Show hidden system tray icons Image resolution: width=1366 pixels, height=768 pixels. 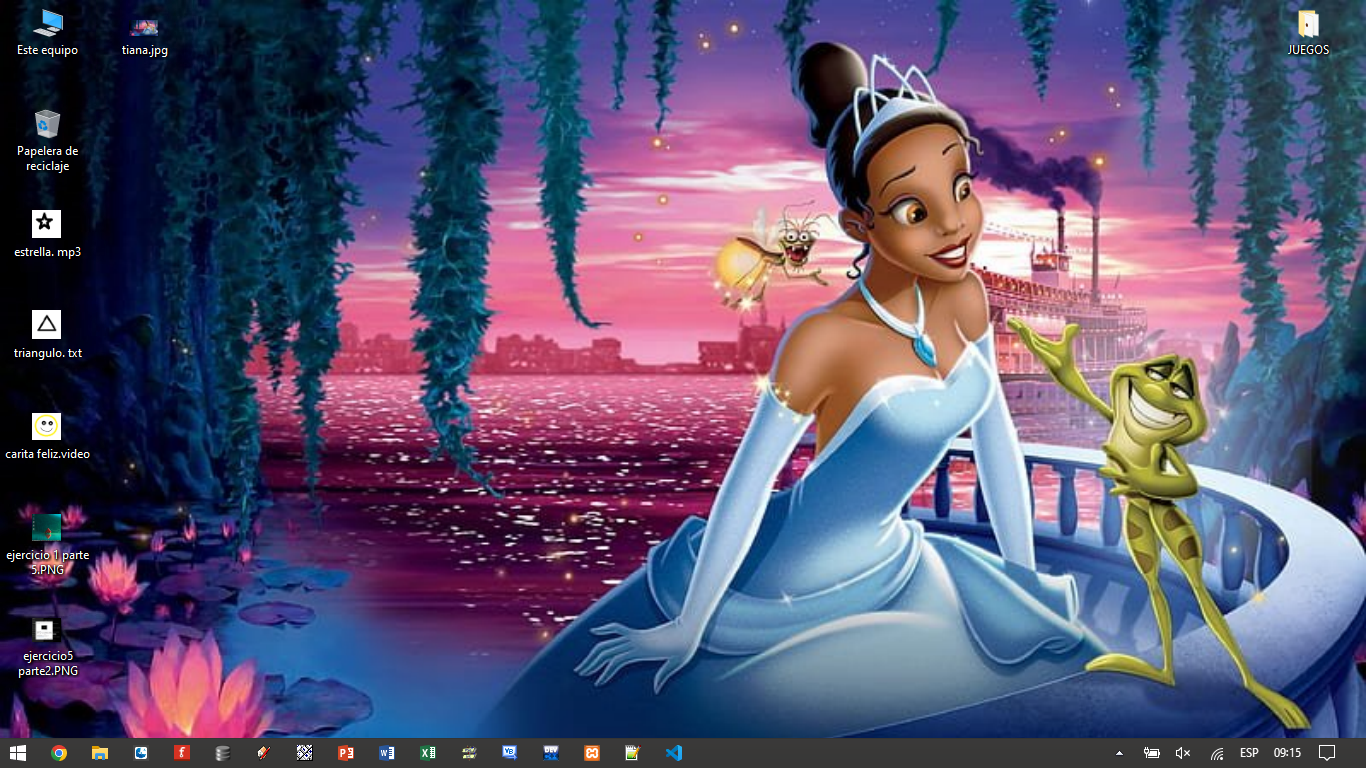coord(1119,753)
